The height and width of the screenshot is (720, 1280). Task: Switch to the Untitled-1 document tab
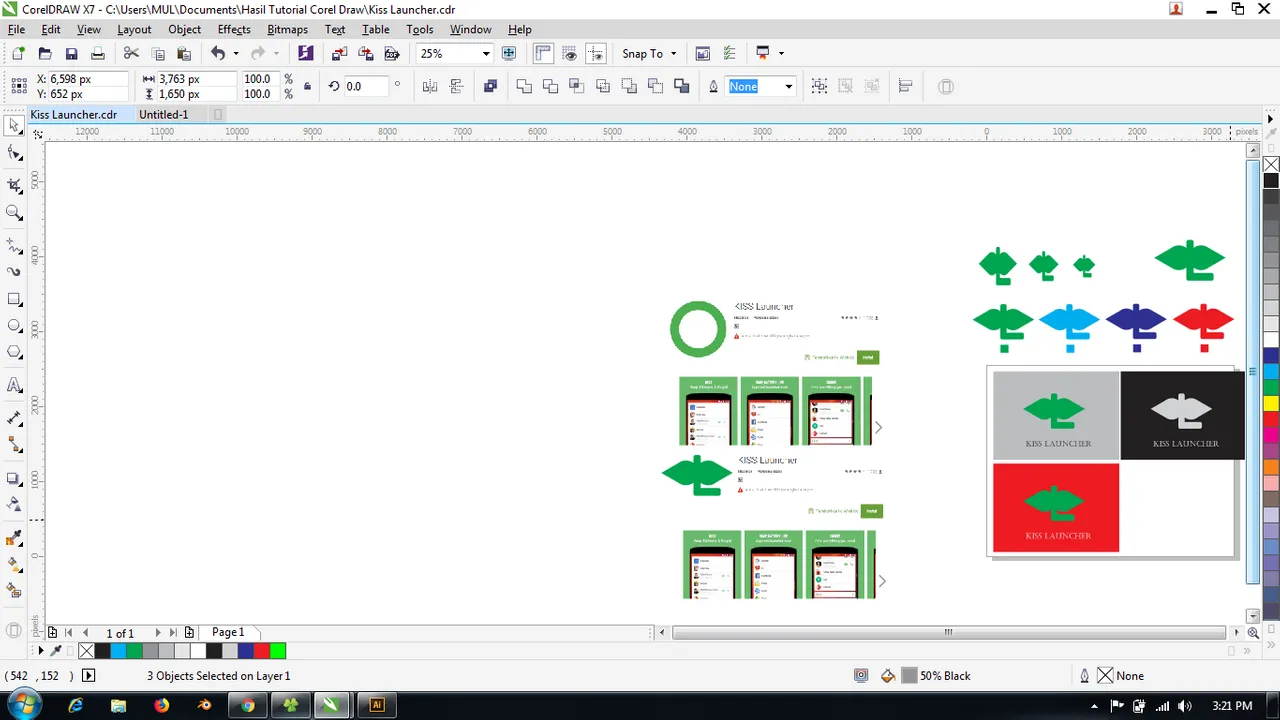164,115
